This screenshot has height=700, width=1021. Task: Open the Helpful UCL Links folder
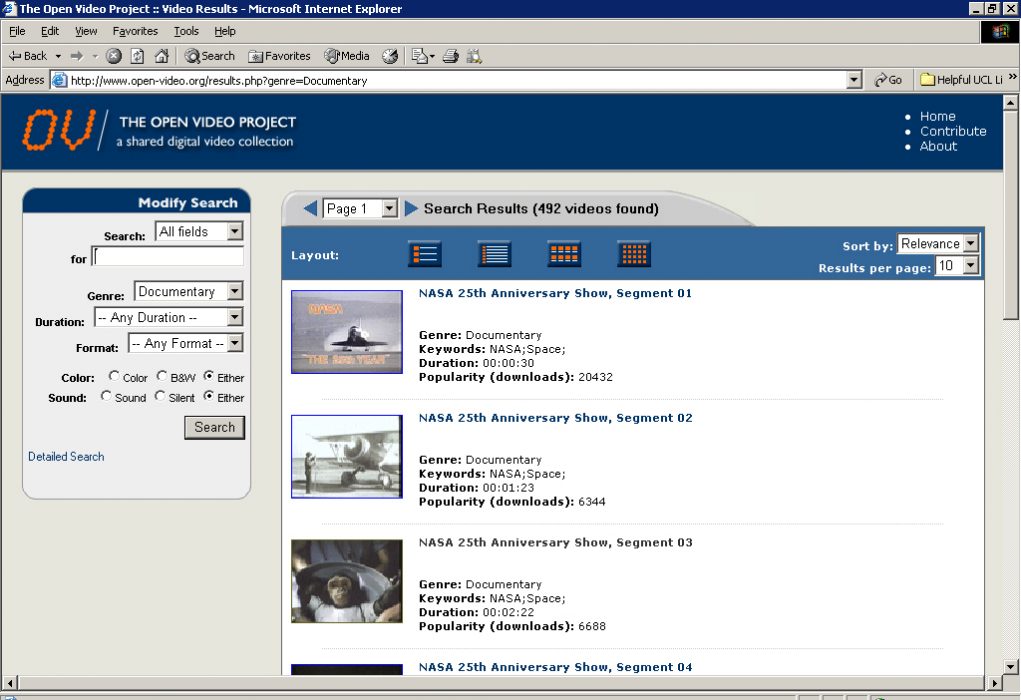[x=961, y=80]
